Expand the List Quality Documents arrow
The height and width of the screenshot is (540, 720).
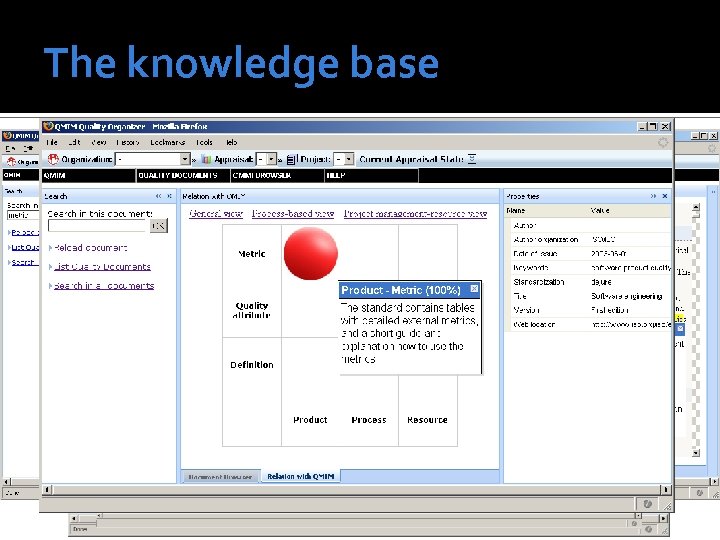[51, 267]
